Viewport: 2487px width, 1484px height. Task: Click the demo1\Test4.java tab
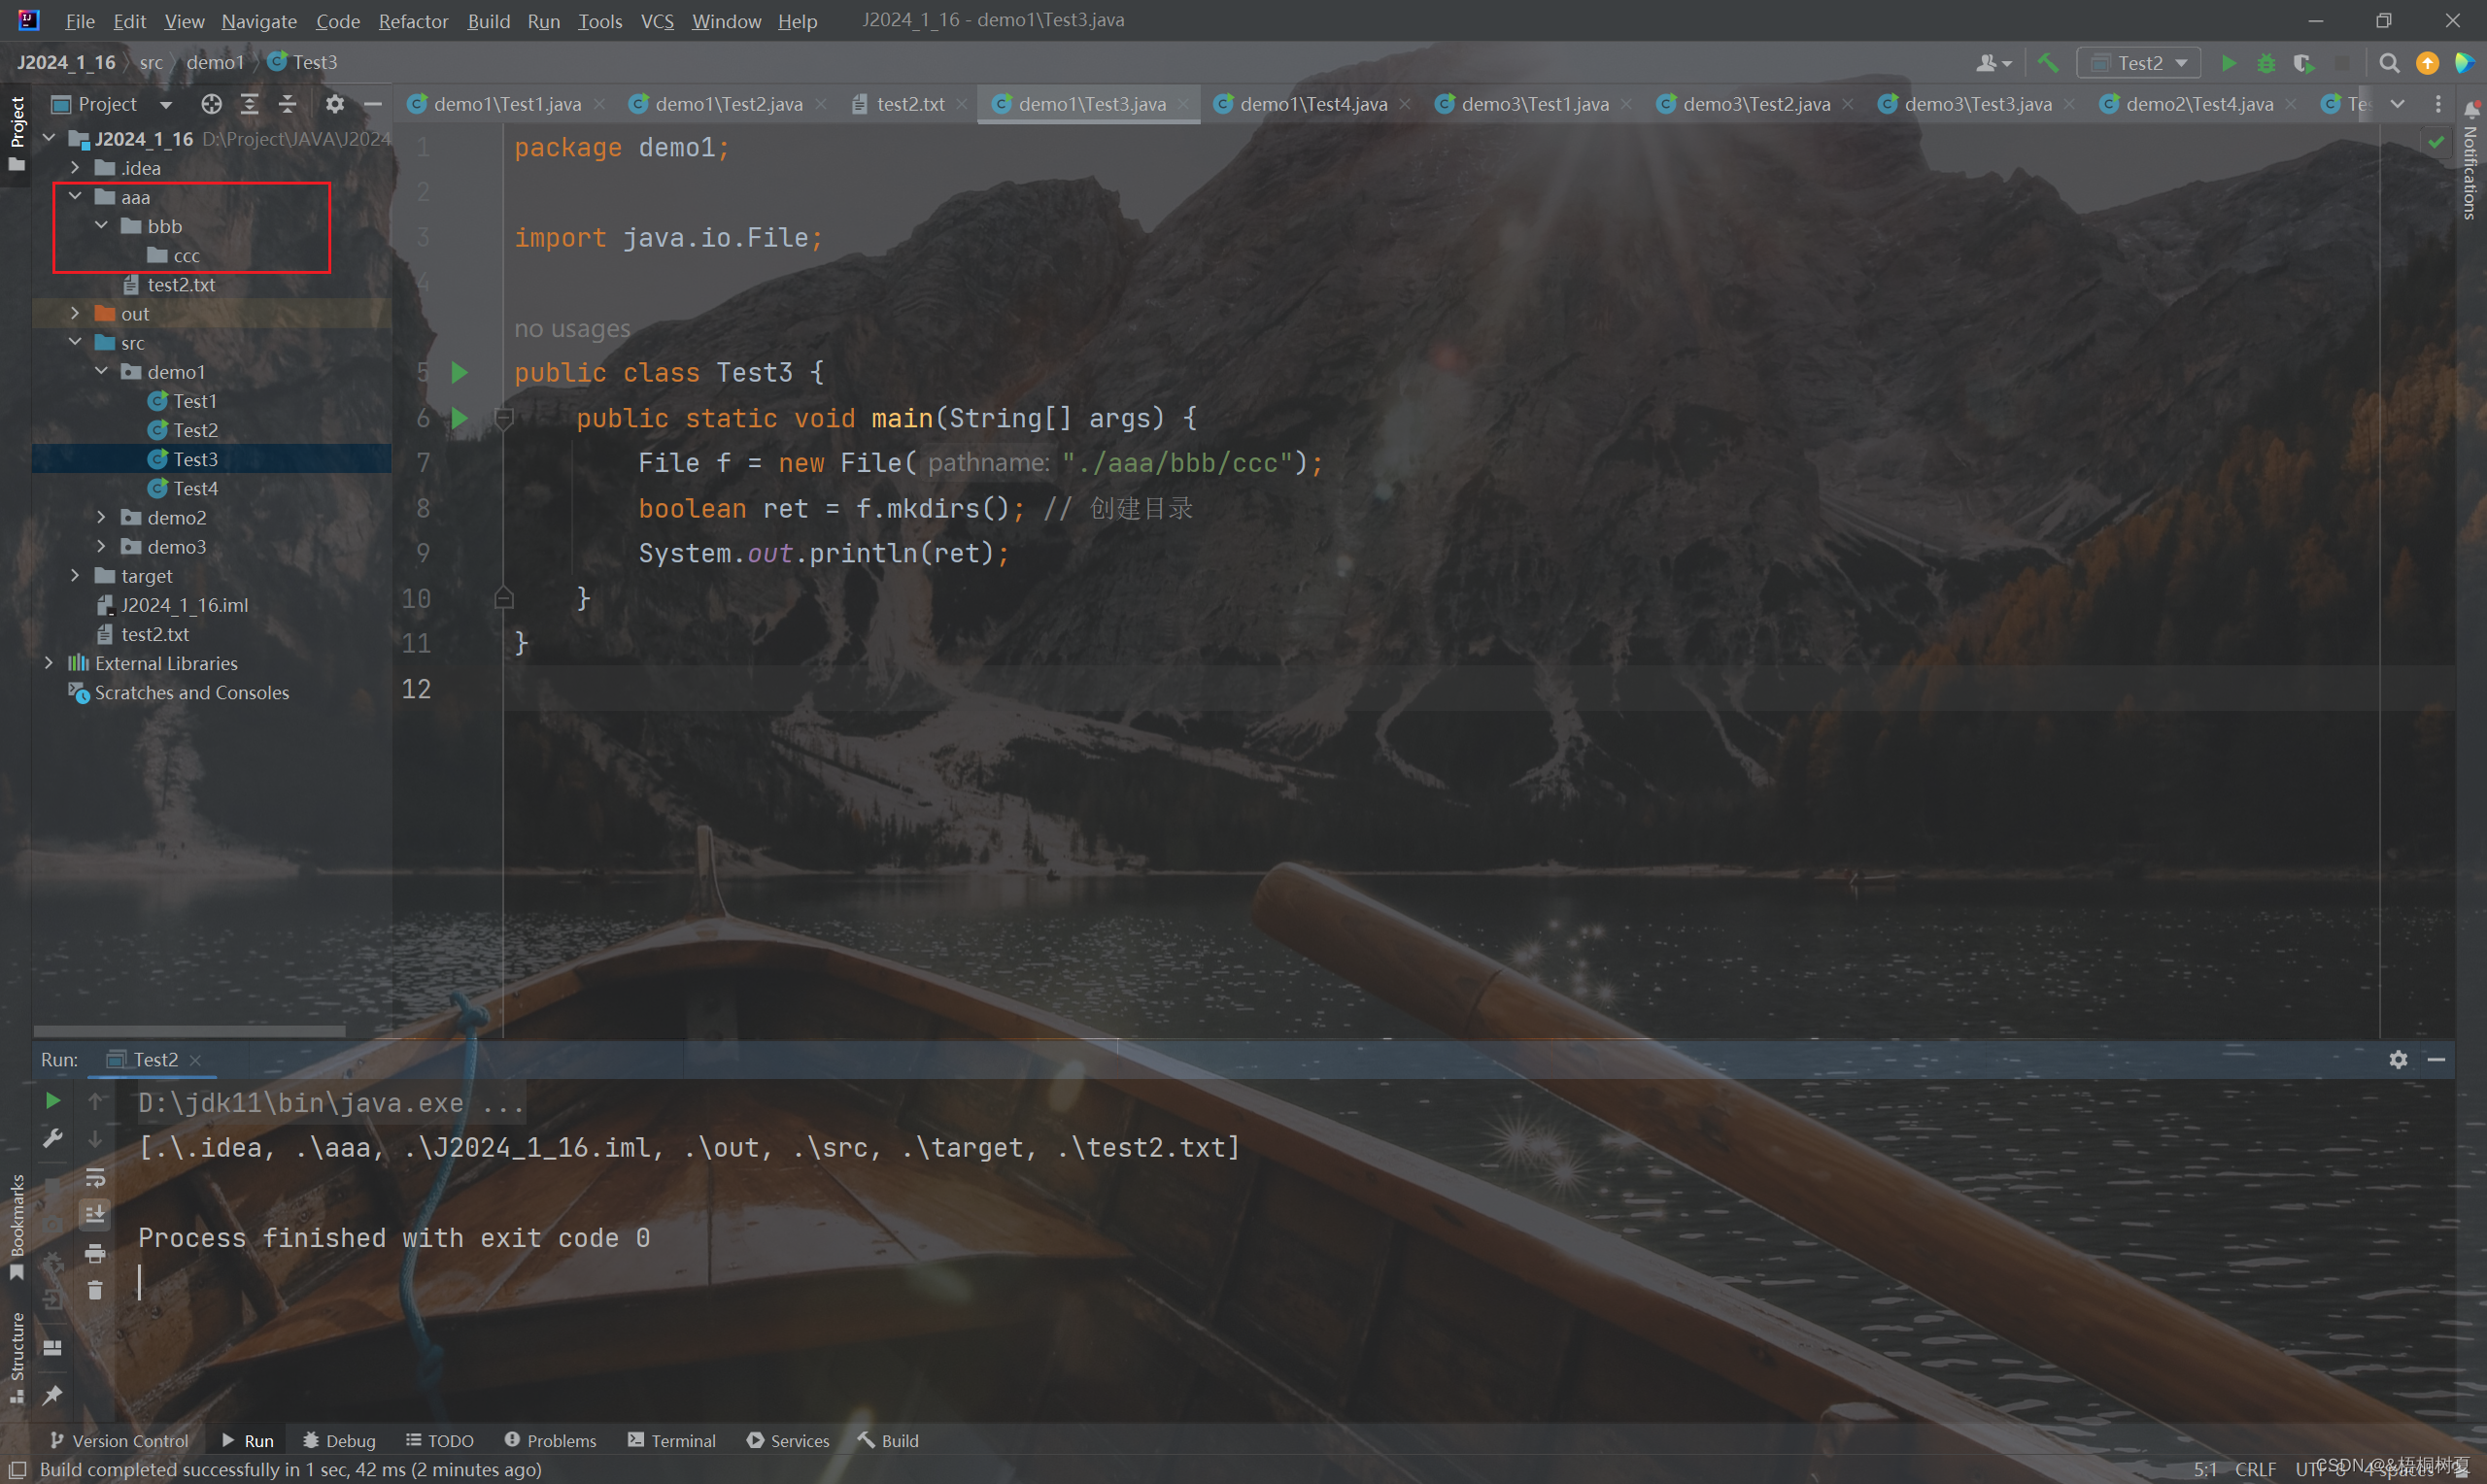[1307, 104]
